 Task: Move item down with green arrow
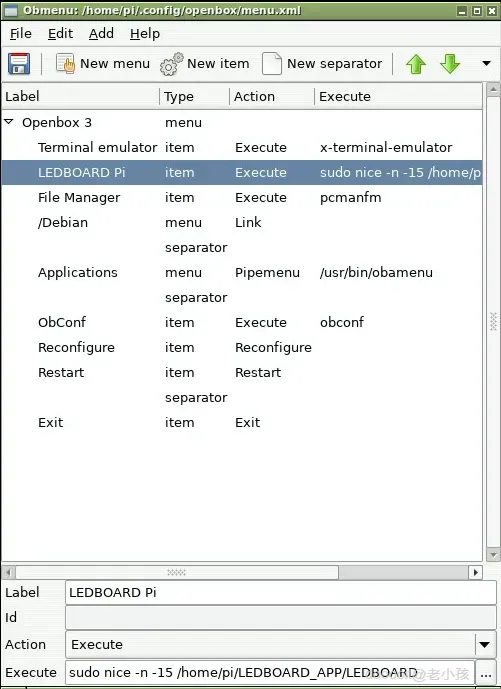point(450,64)
